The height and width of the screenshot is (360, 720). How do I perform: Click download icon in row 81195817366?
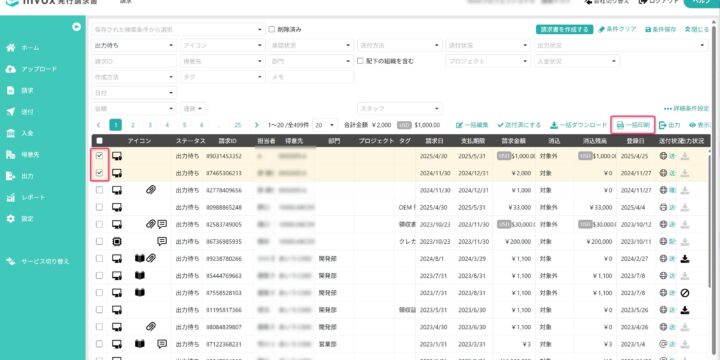685,310
